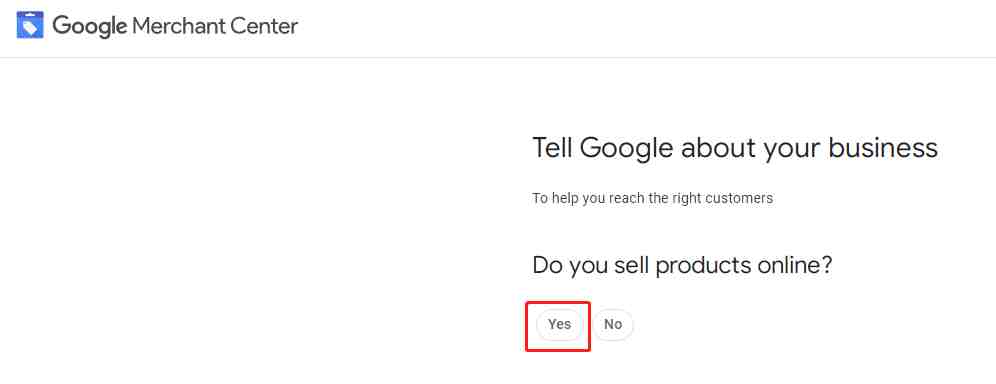This screenshot has width=996, height=384.
Task: Click the word 'sell' in the question
Action: tap(631, 265)
